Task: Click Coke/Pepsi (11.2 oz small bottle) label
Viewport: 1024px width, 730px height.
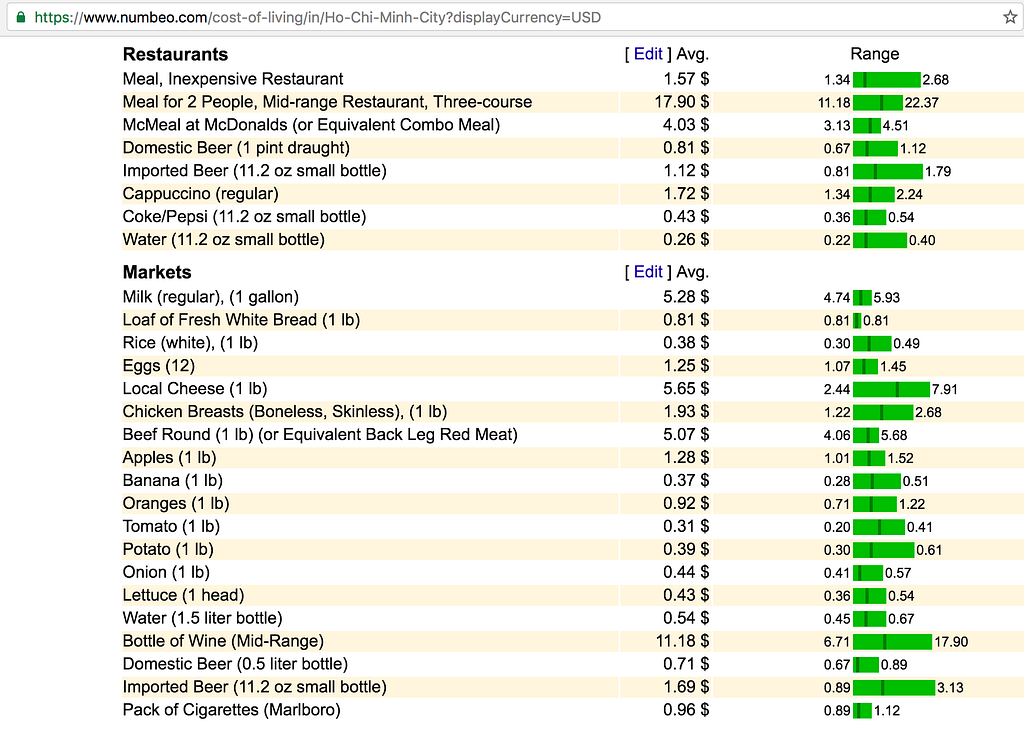Action: click(244, 217)
